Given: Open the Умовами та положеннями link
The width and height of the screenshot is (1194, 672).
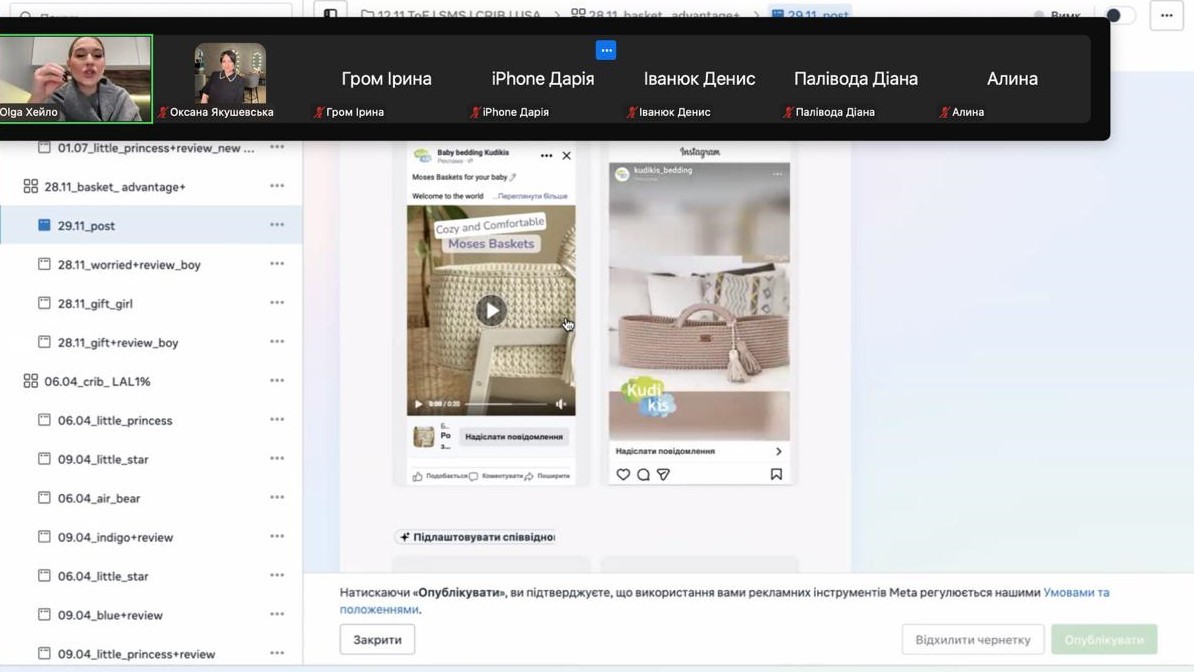Looking at the screenshot, I should pyautogui.click(x=1075, y=593).
